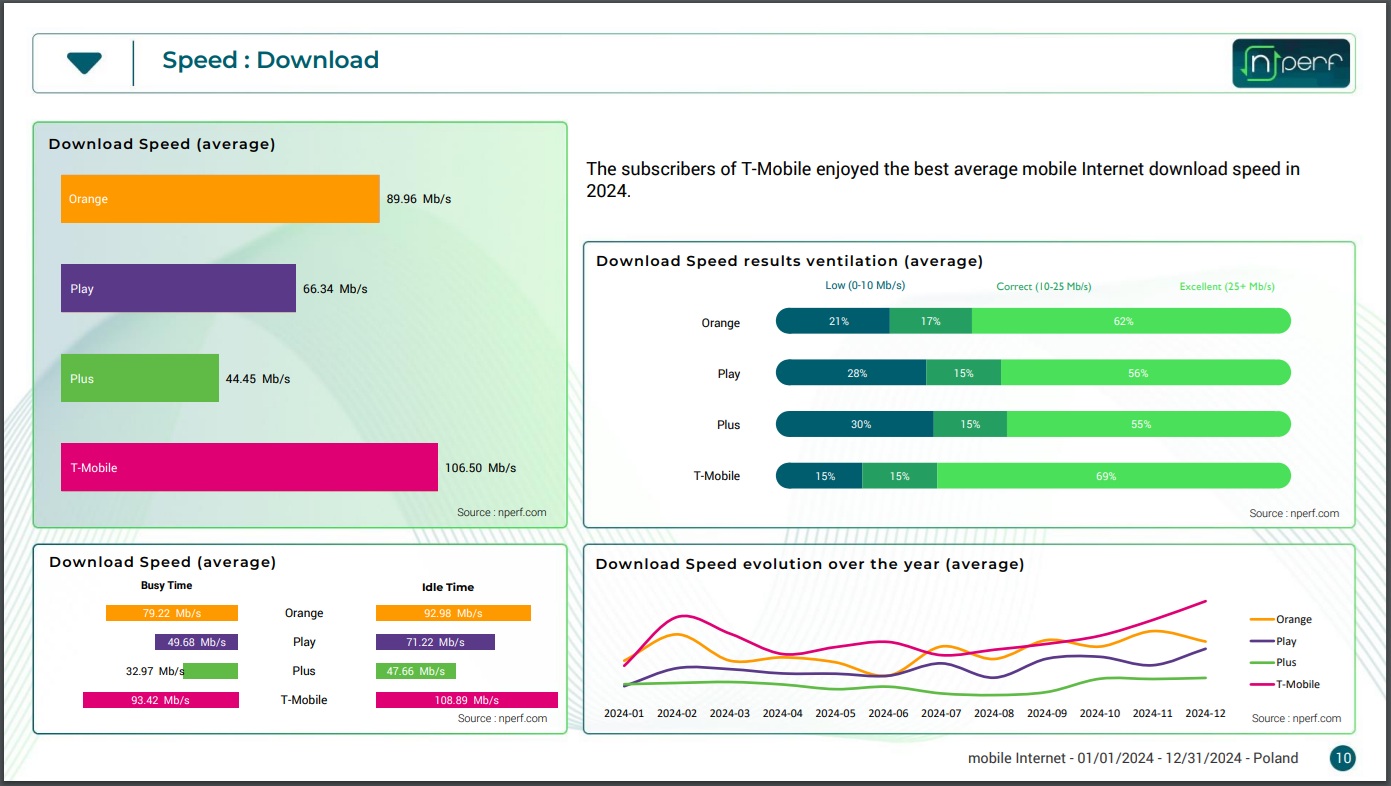Image resolution: width=1391 pixels, height=786 pixels.
Task: Click the Idle Time column heading
Action: coord(447,587)
